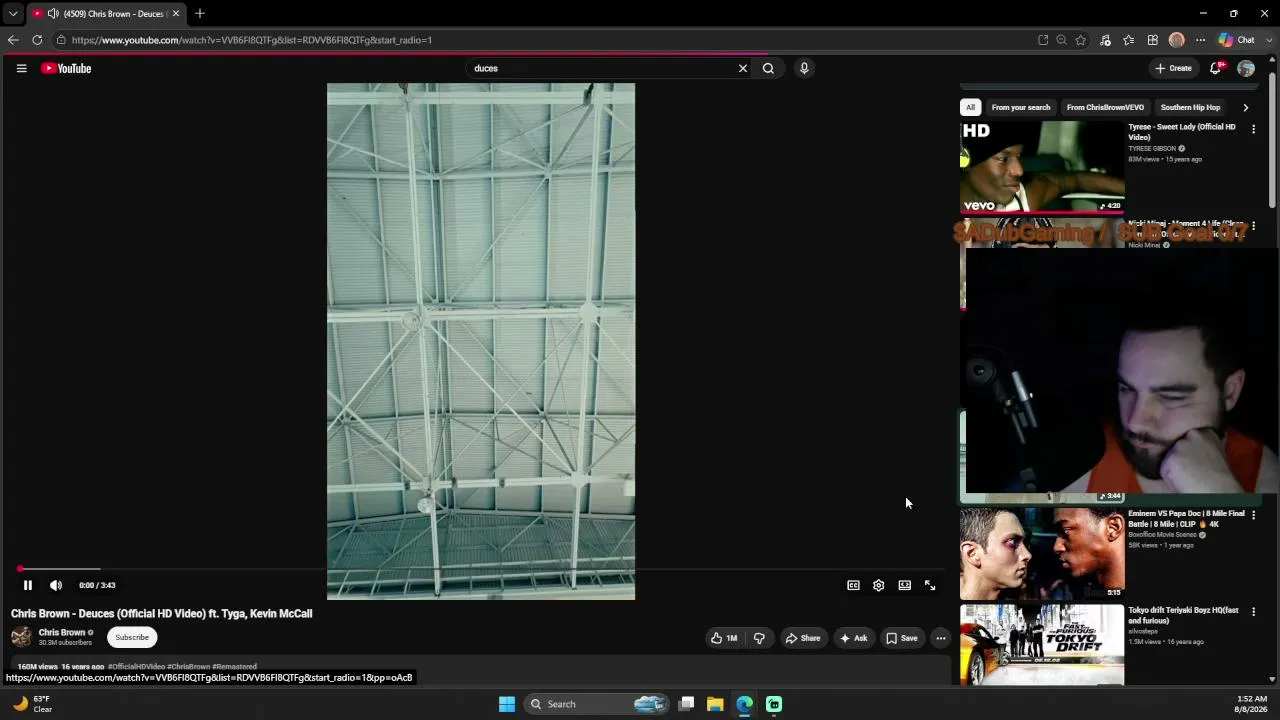Open the browser profile avatar
The height and width of the screenshot is (720, 1280).
pos(1177,40)
